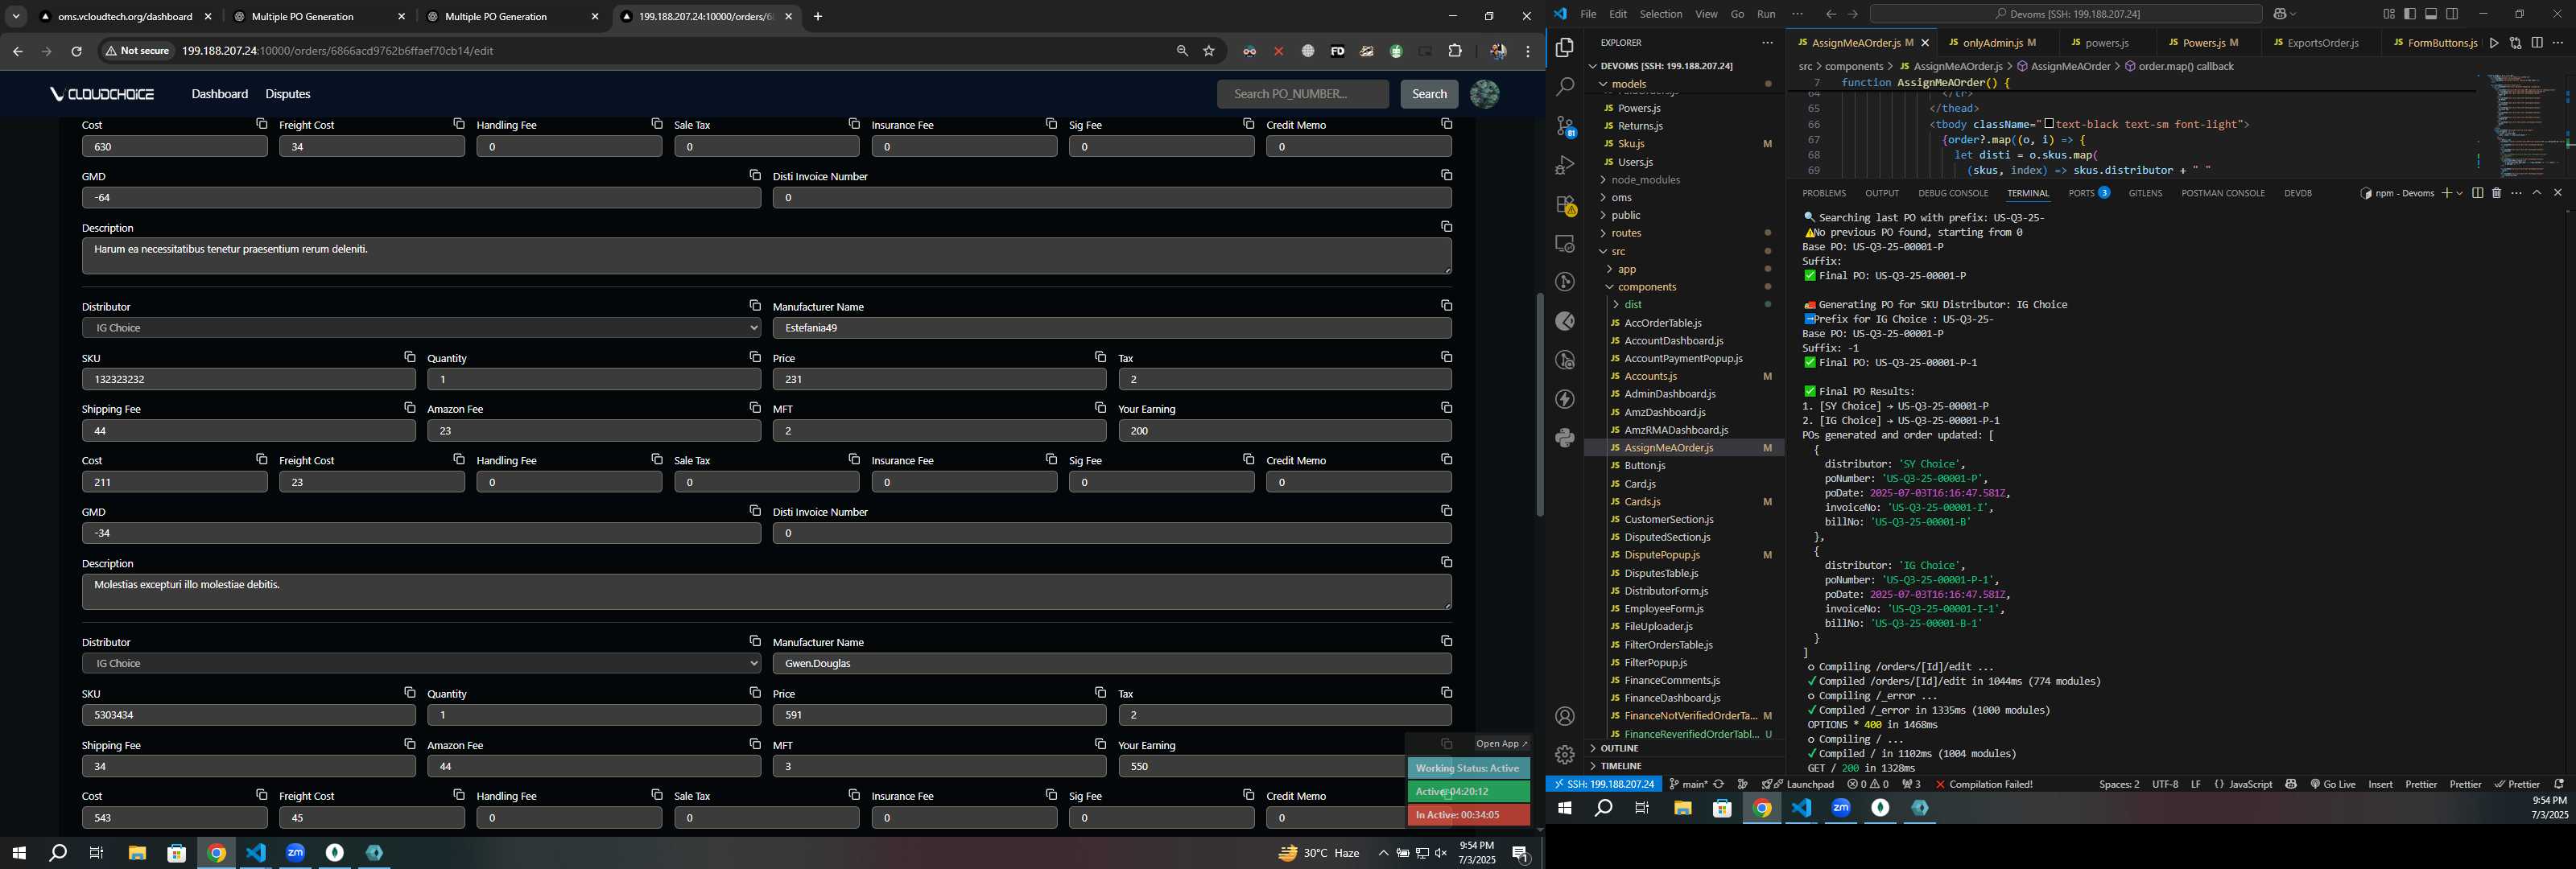Kill terminal using the trash icon

click(2496, 193)
